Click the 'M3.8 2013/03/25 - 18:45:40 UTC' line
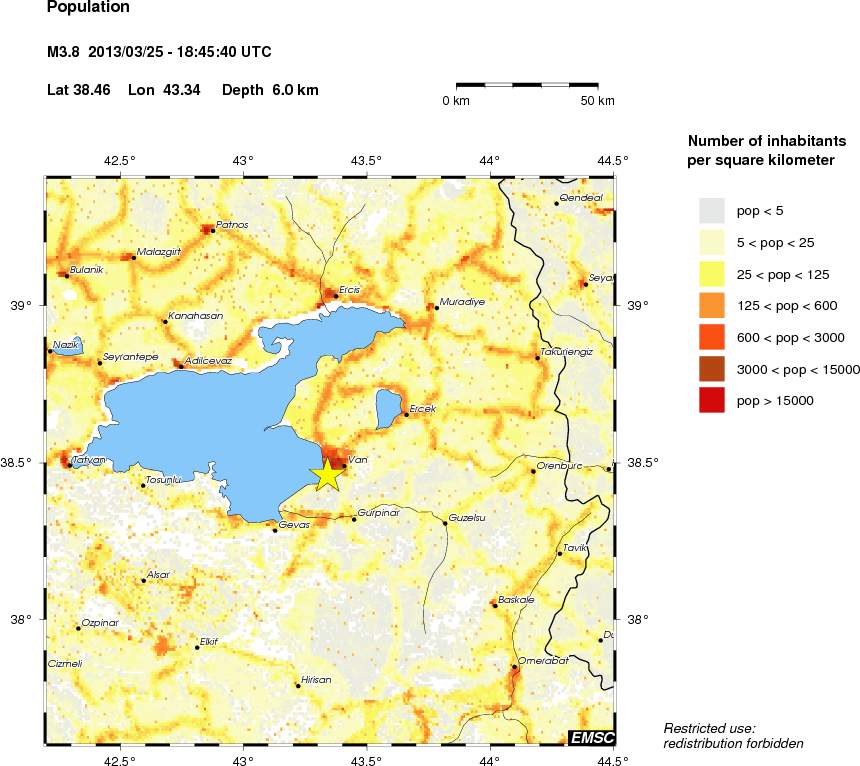The width and height of the screenshot is (860, 766). [x=159, y=52]
